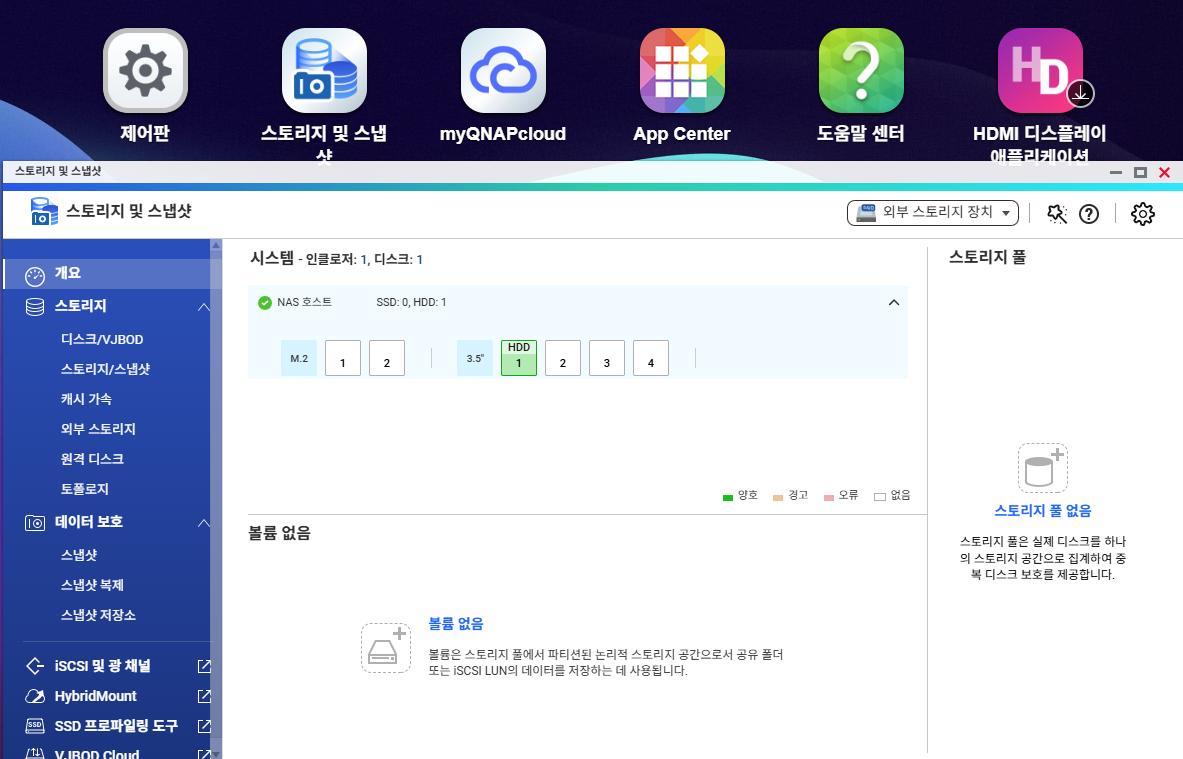
Task: Open storage settings gear icon
Action: click(1142, 214)
